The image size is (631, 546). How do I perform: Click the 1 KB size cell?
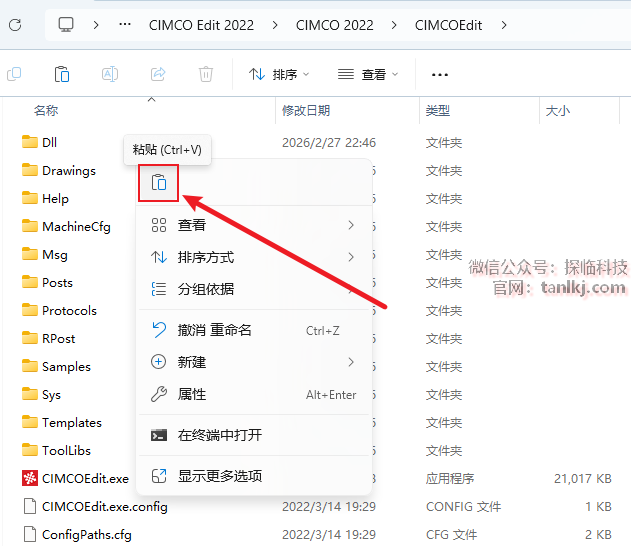598,507
